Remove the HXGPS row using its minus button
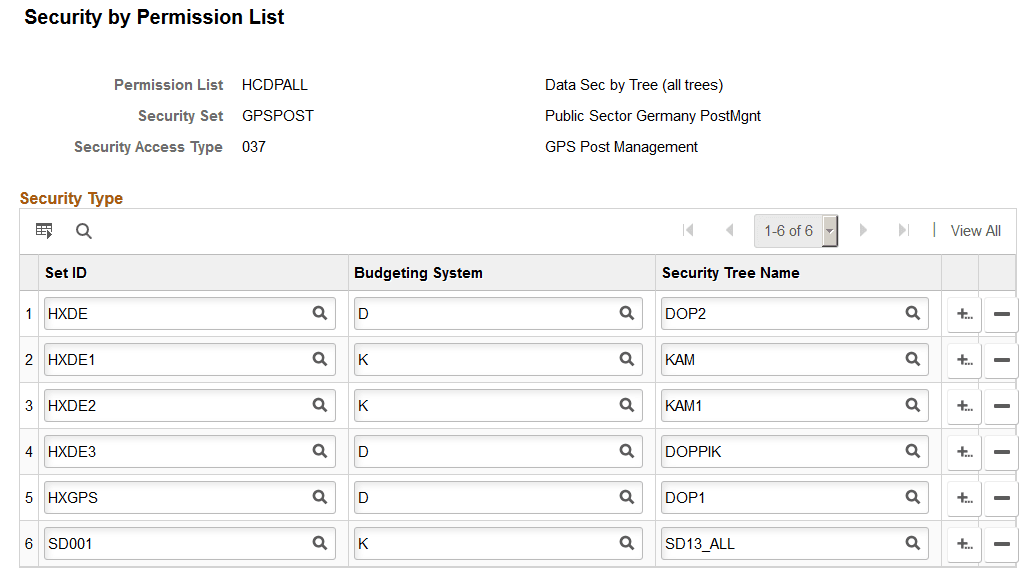 pyautogui.click(x=1000, y=497)
